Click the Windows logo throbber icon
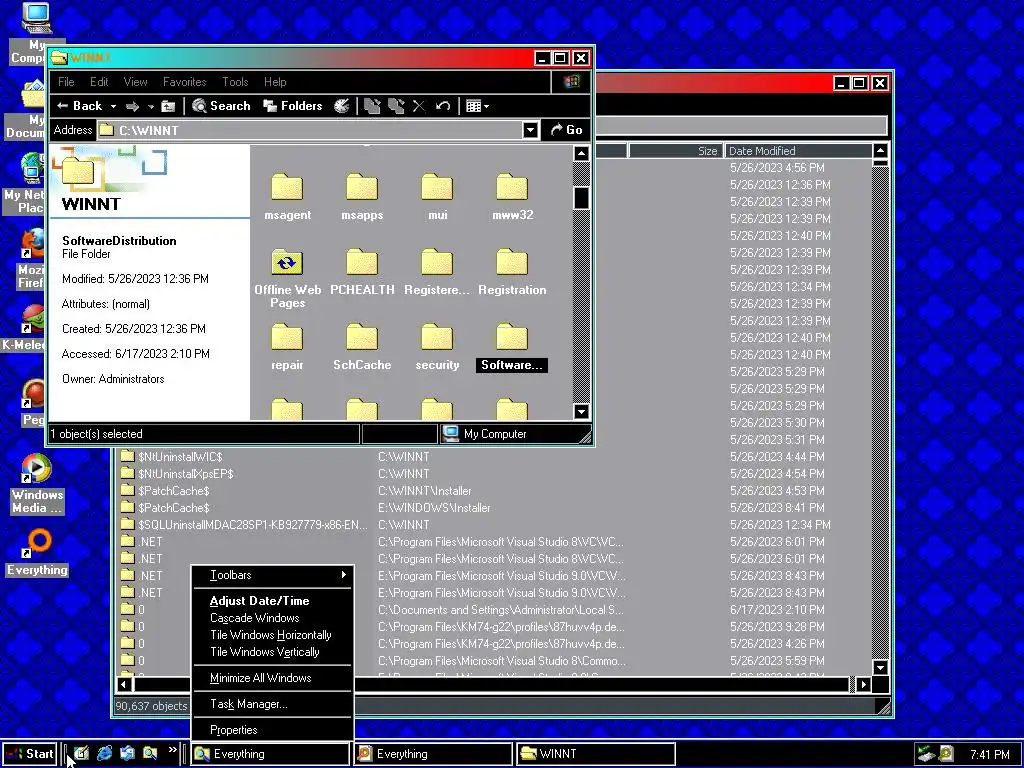 click(x=571, y=82)
